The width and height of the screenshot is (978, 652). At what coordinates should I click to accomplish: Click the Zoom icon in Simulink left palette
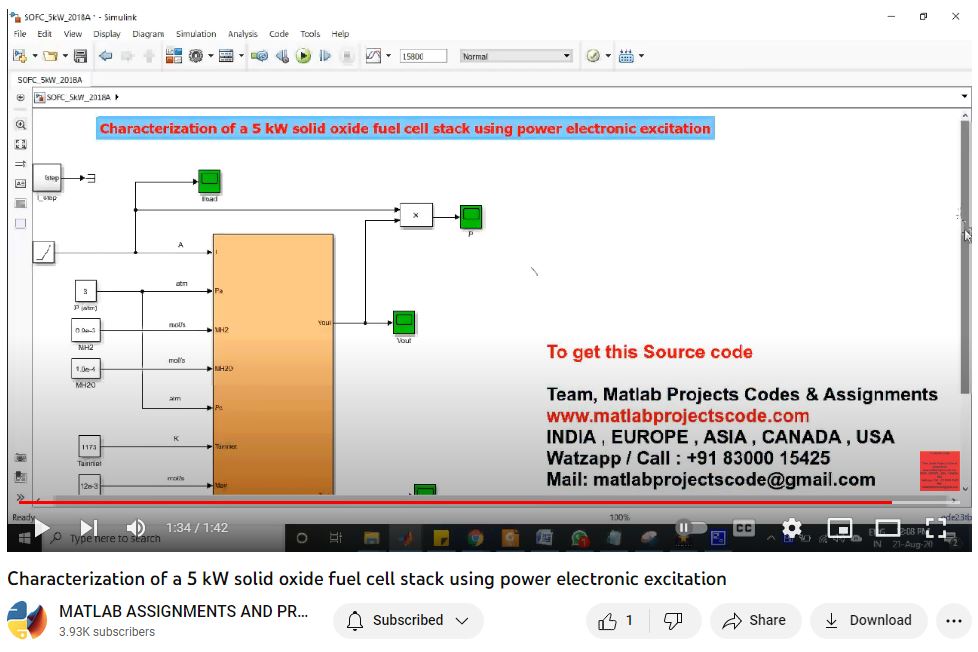pyautogui.click(x=21, y=125)
